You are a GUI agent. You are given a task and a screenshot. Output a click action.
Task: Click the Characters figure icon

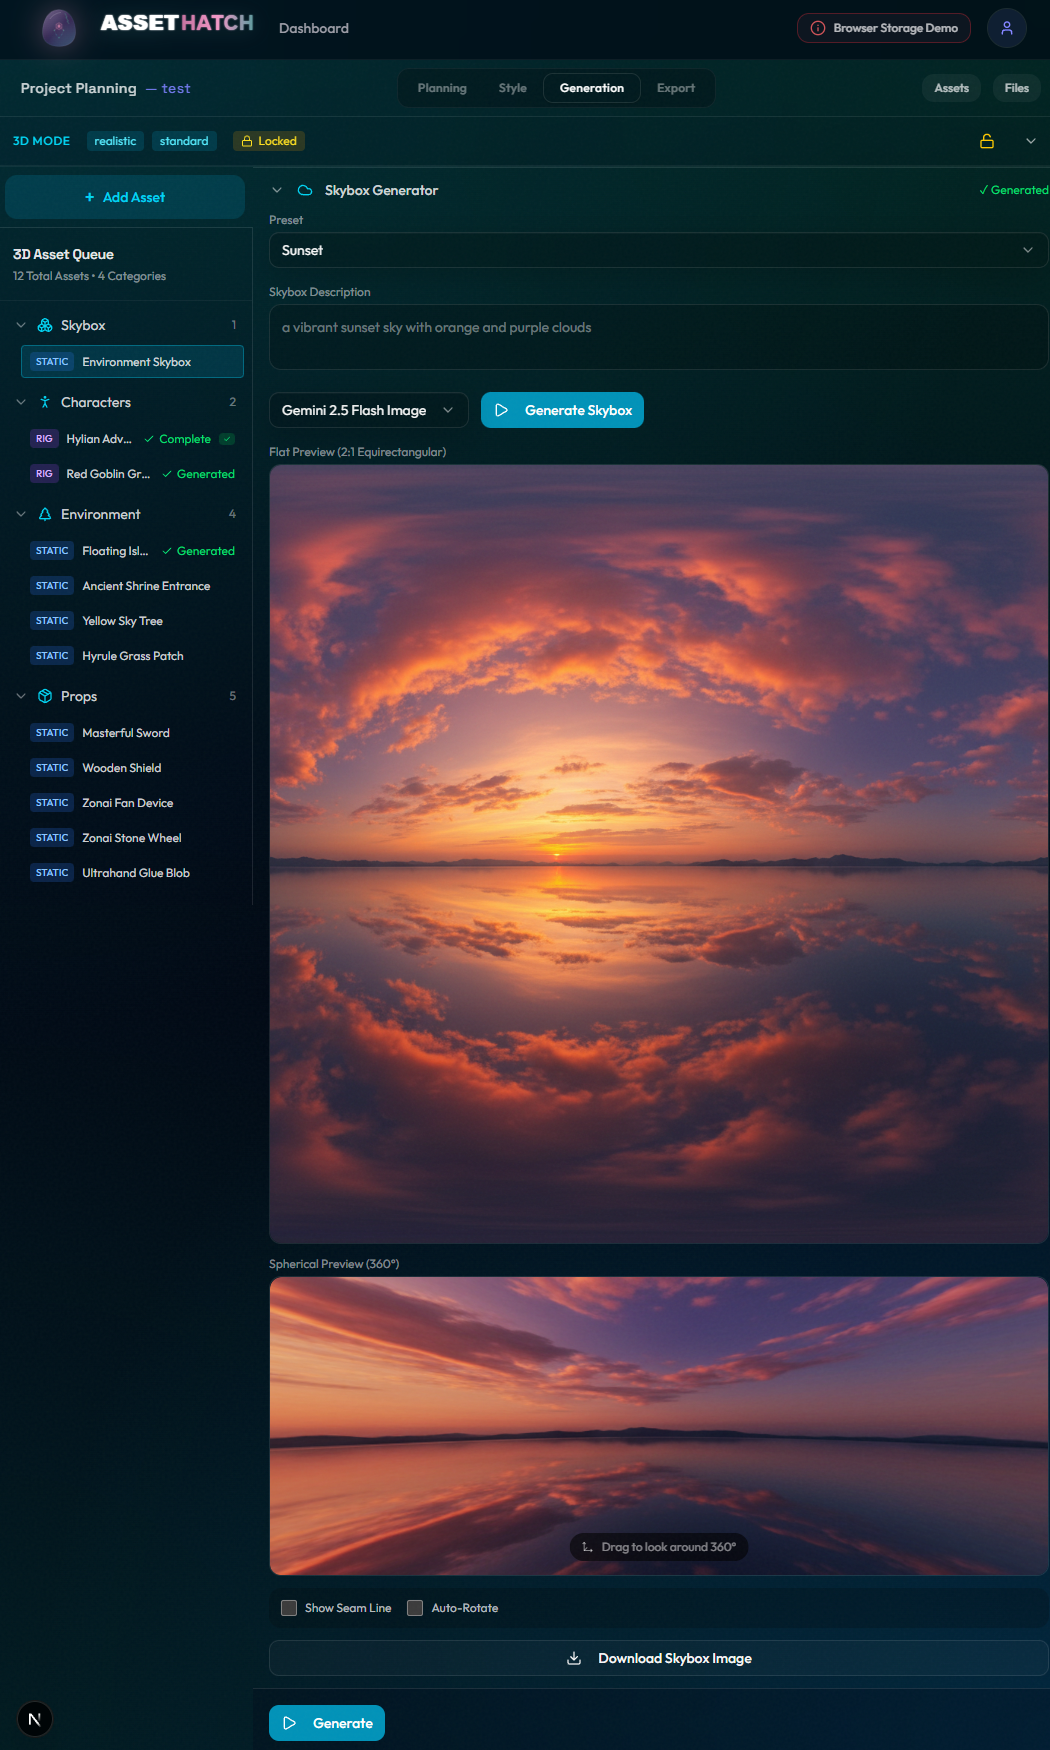coord(45,402)
